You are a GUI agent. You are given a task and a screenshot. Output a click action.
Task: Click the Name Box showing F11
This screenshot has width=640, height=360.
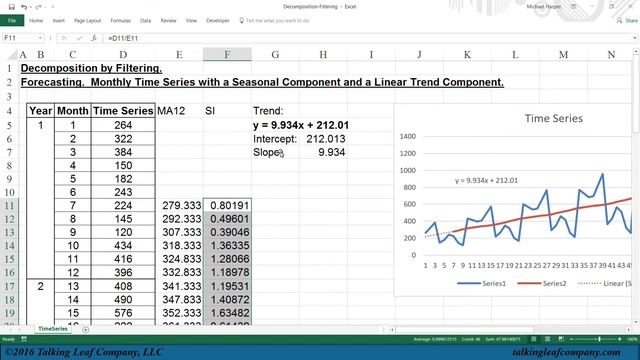tap(20, 38)
